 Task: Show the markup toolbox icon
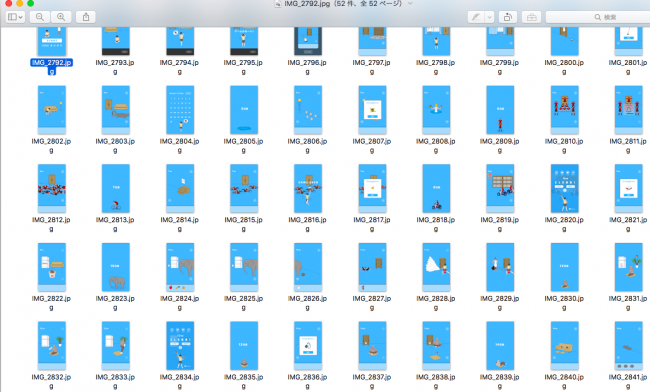(x=531, y=17)
